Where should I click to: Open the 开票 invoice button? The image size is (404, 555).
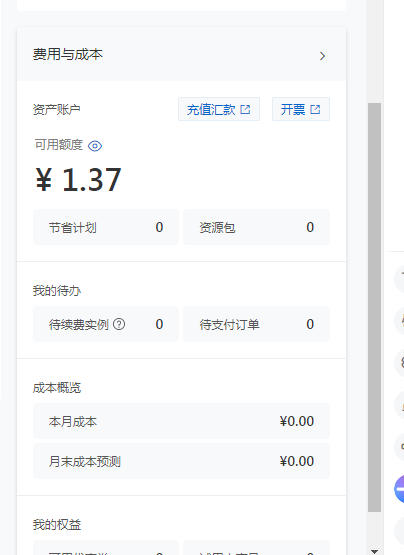[x=301, y=109]
